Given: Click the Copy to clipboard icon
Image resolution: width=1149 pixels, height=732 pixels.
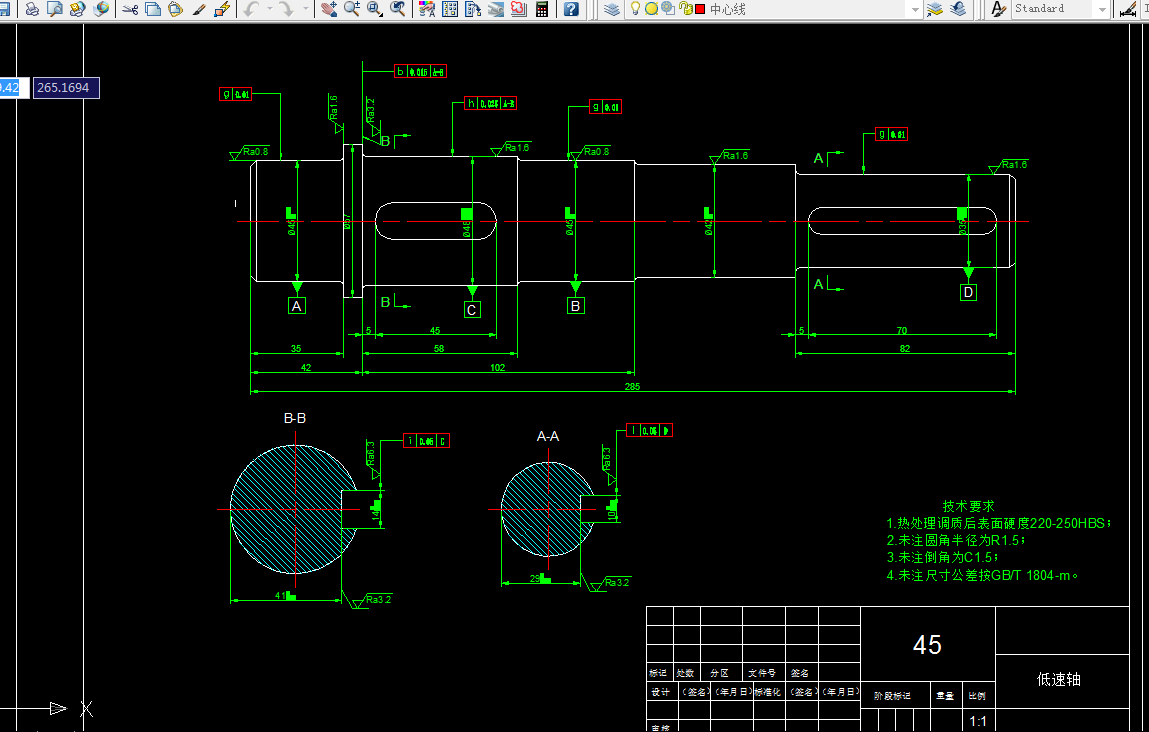Looking at the screenshot, I should (x=153, y=9).
